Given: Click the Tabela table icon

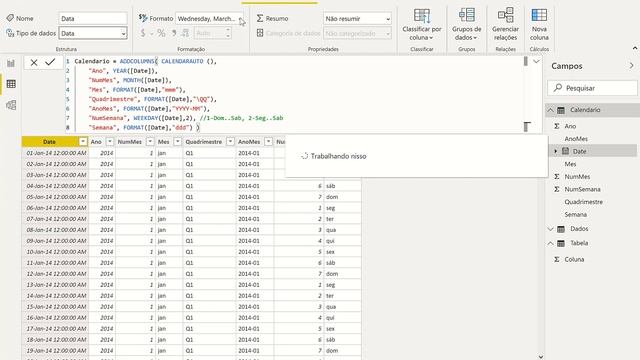Looking at the screenshot, I should tap(561, 244).
